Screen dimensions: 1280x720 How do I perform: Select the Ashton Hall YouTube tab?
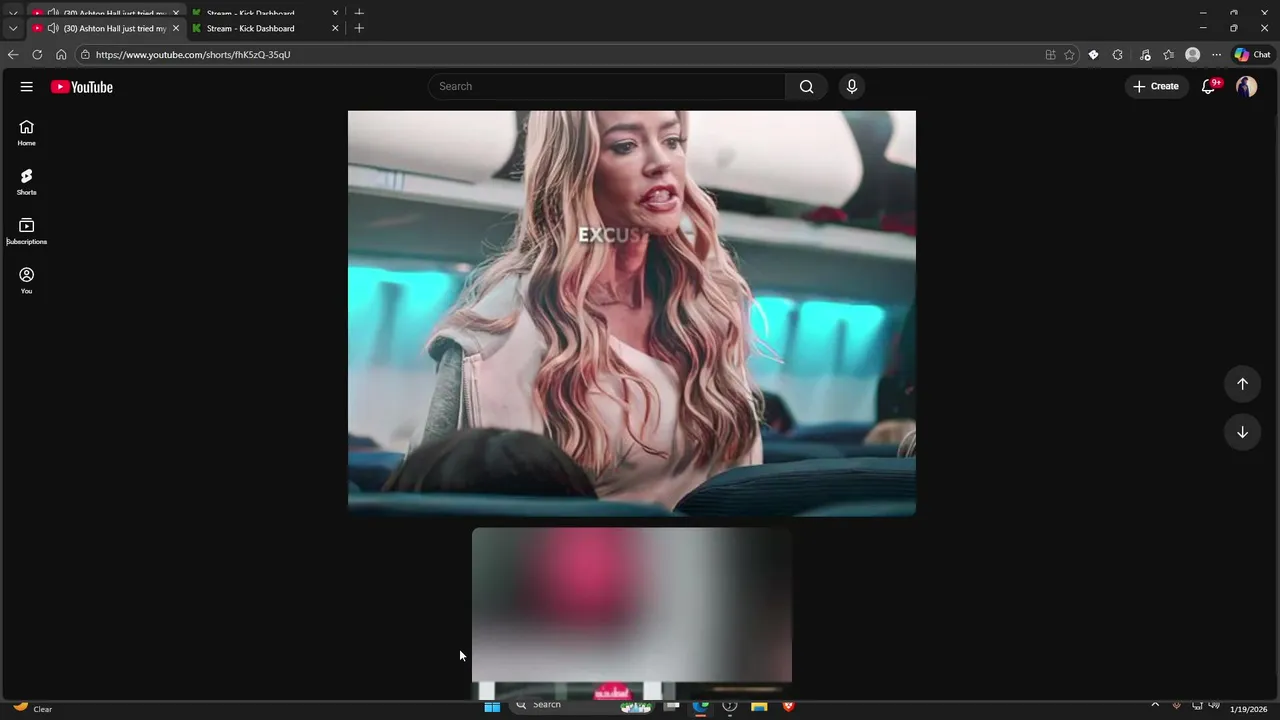click(x=107, y=28)
